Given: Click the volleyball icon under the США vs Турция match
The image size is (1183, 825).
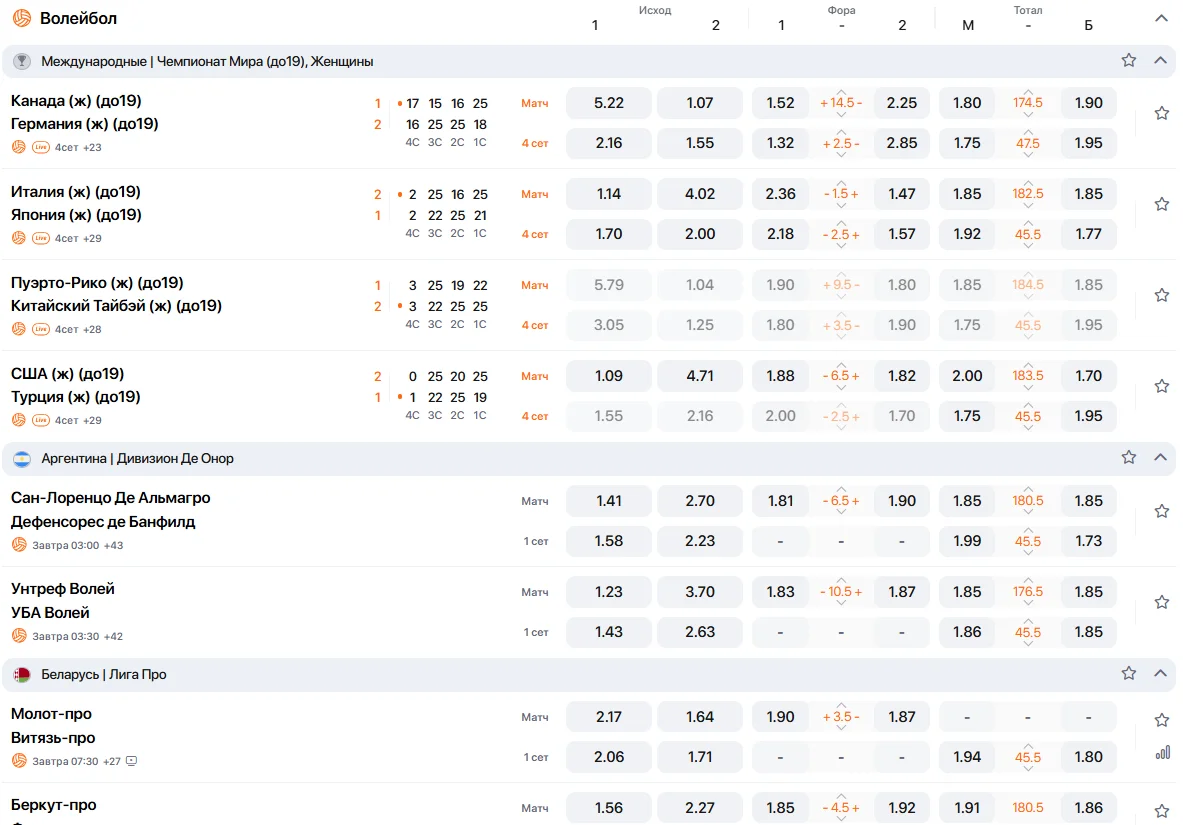Looking at the screenshot, I should click(x=19, y=420).
